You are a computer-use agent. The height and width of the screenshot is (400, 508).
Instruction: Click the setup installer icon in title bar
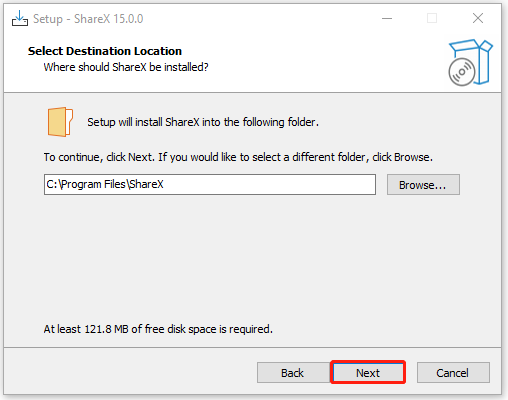tap(20, 18)
